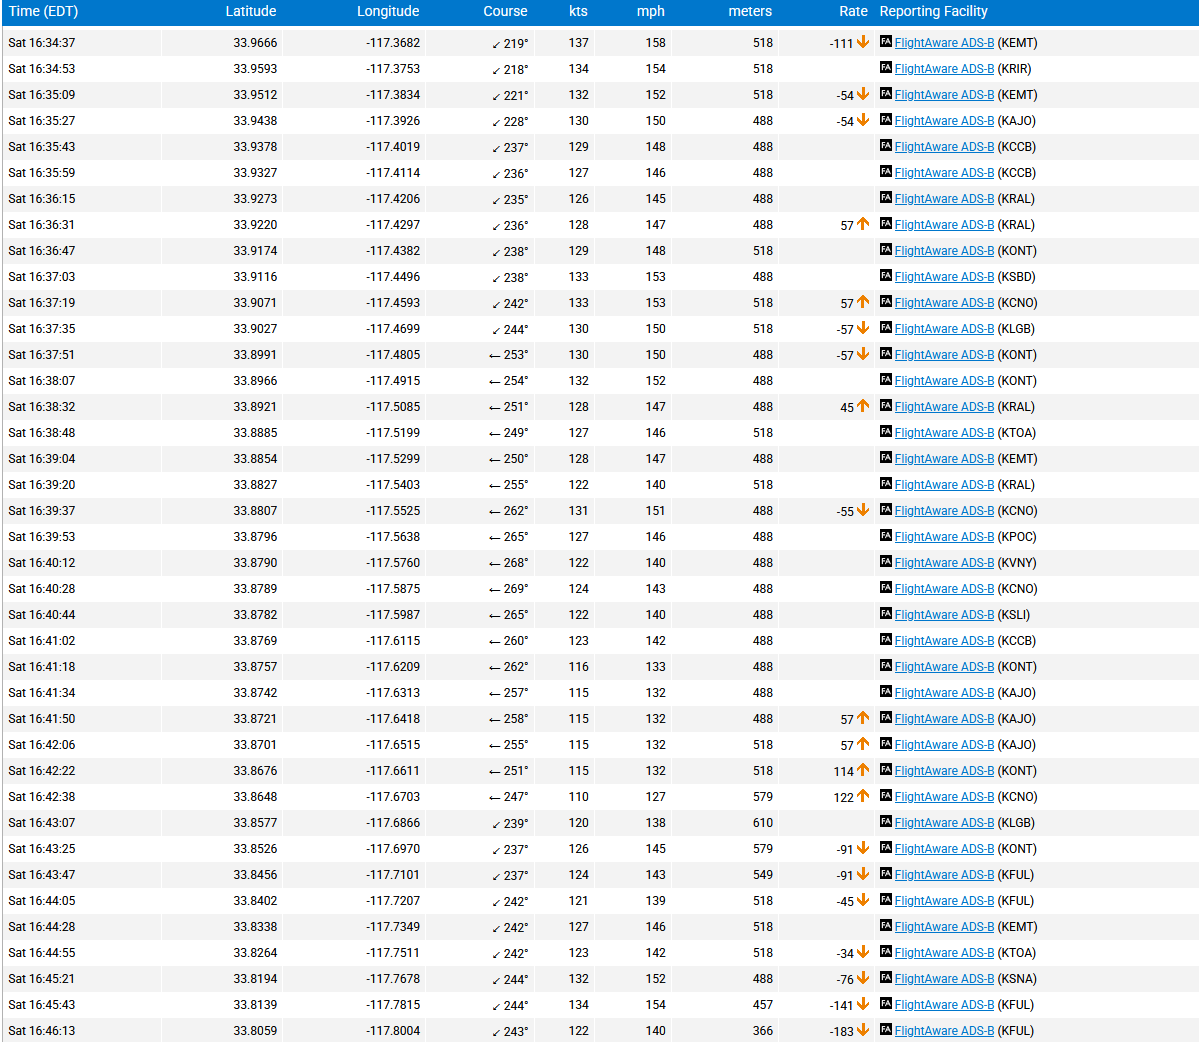This screenshot has height=1042, width=1199.
Task: Click the orange descent arrow beside rate -141
Action: [863, 1004]
